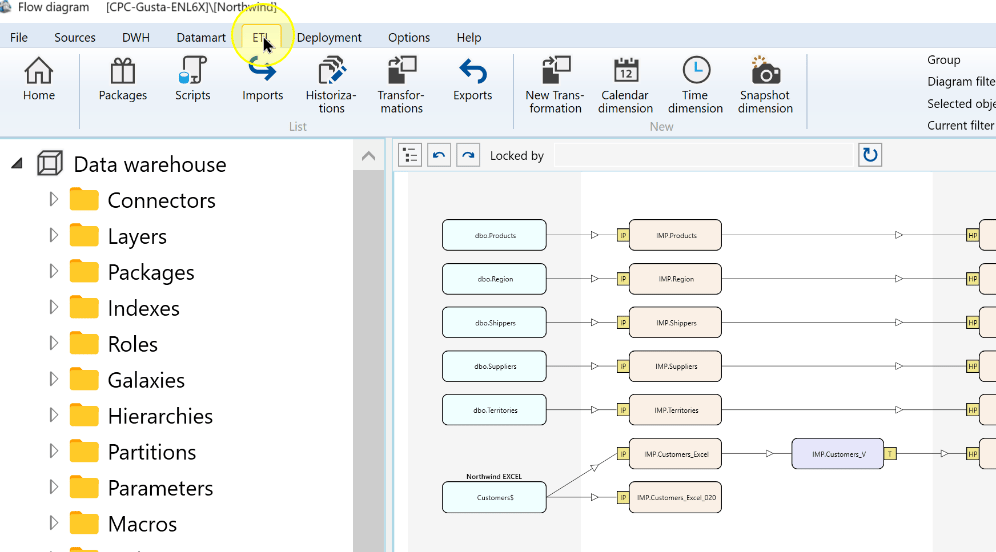Viewport: 996px width, 552px height.
Task: Select the IMP.Customers_V view node
Action: [x=838, y=454]
